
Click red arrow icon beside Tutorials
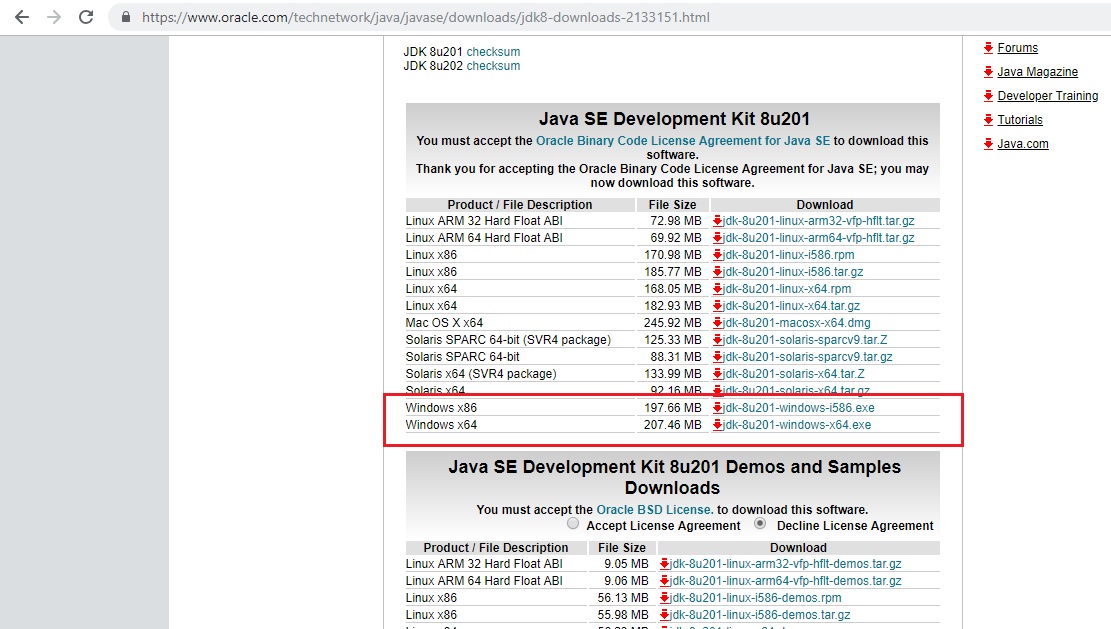point(988,120)
